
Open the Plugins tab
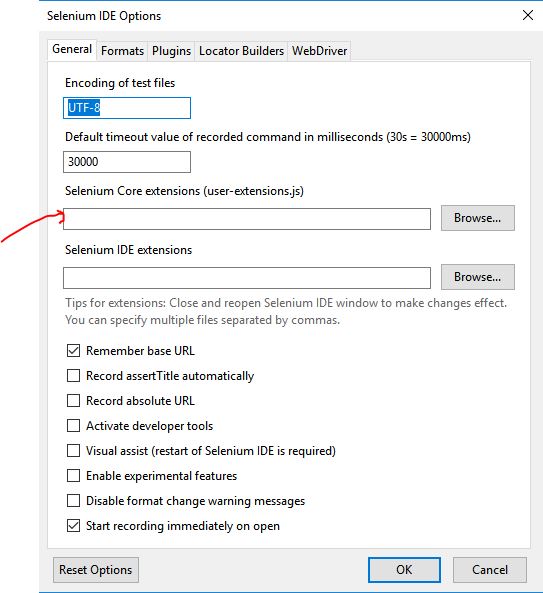pos(171,51)
